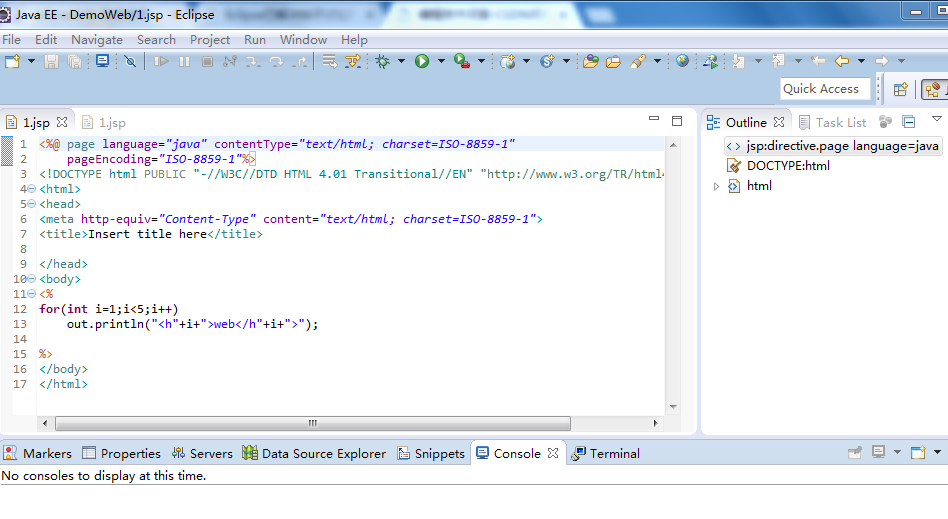Viewport: 948px width, 519px height.
Task: Open the Search menu
Action: pos(156,40)
